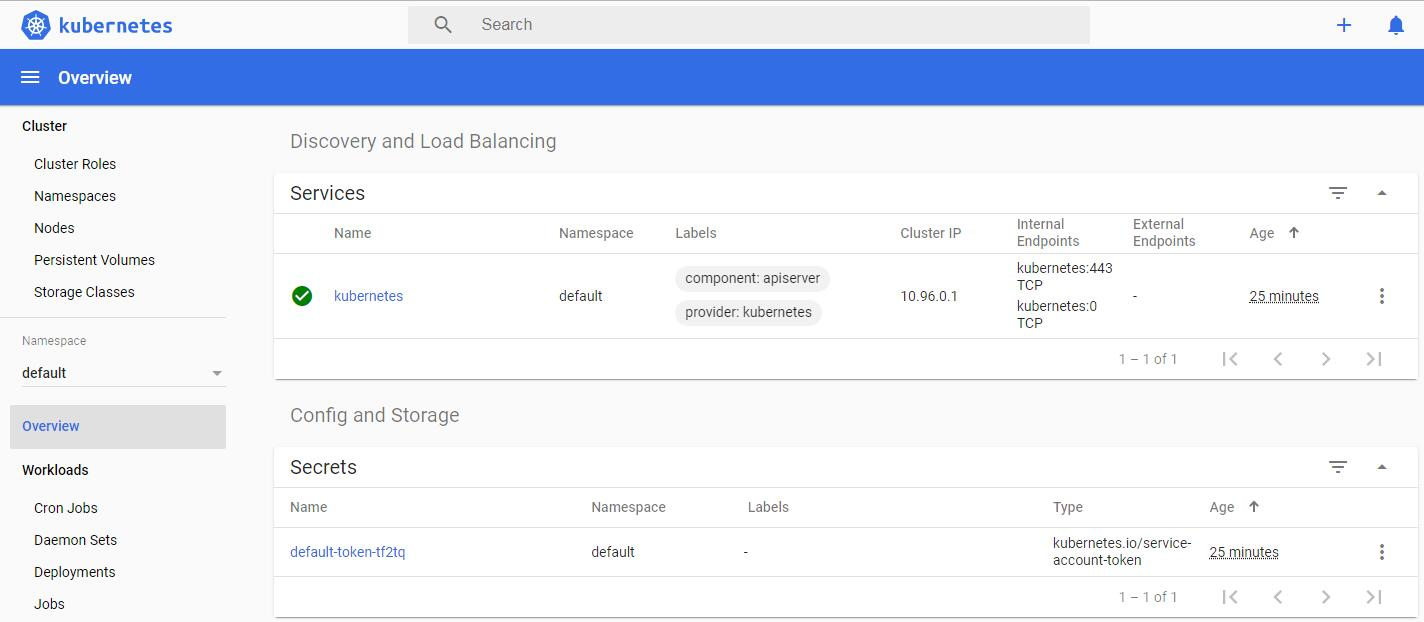Sort Services by Age column
1424x622 pixels.
point(1262,233)
